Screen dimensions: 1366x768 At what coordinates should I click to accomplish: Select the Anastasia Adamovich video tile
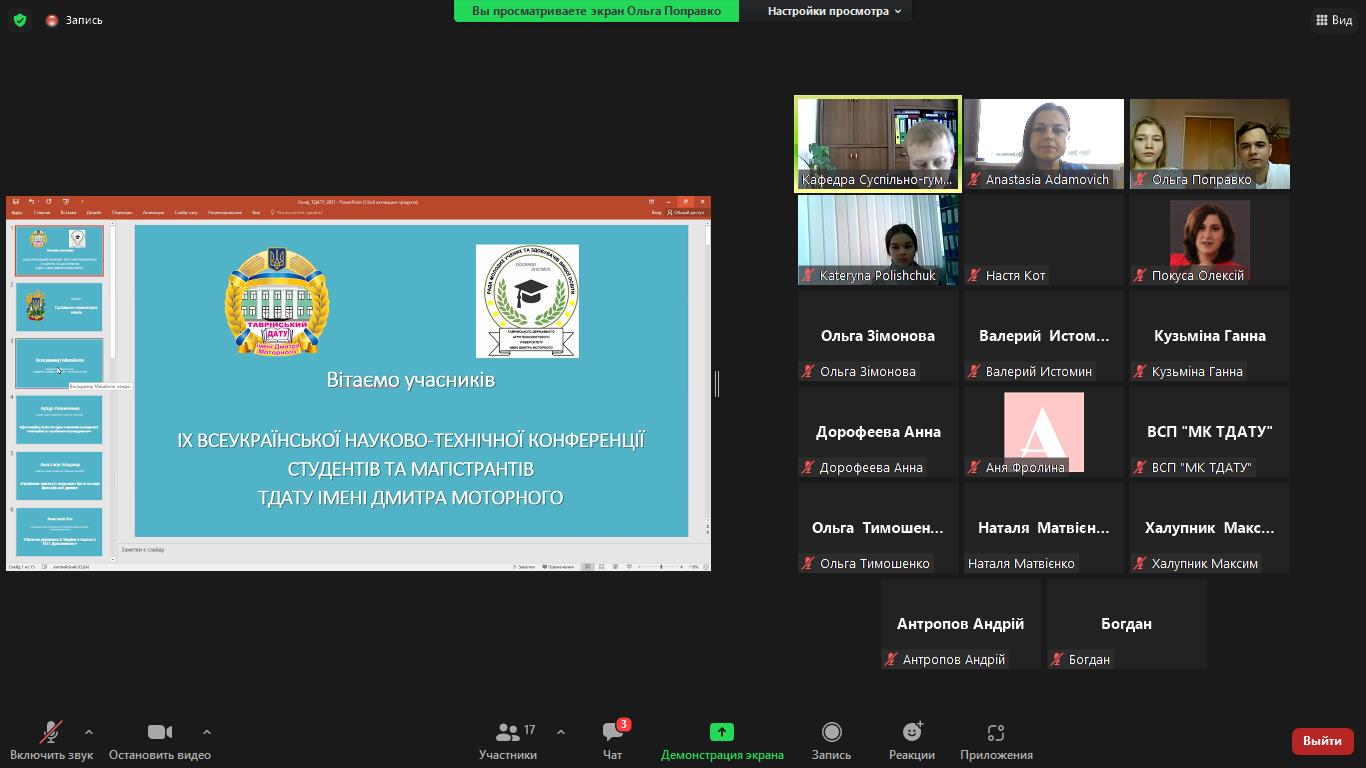point(1044,144)
